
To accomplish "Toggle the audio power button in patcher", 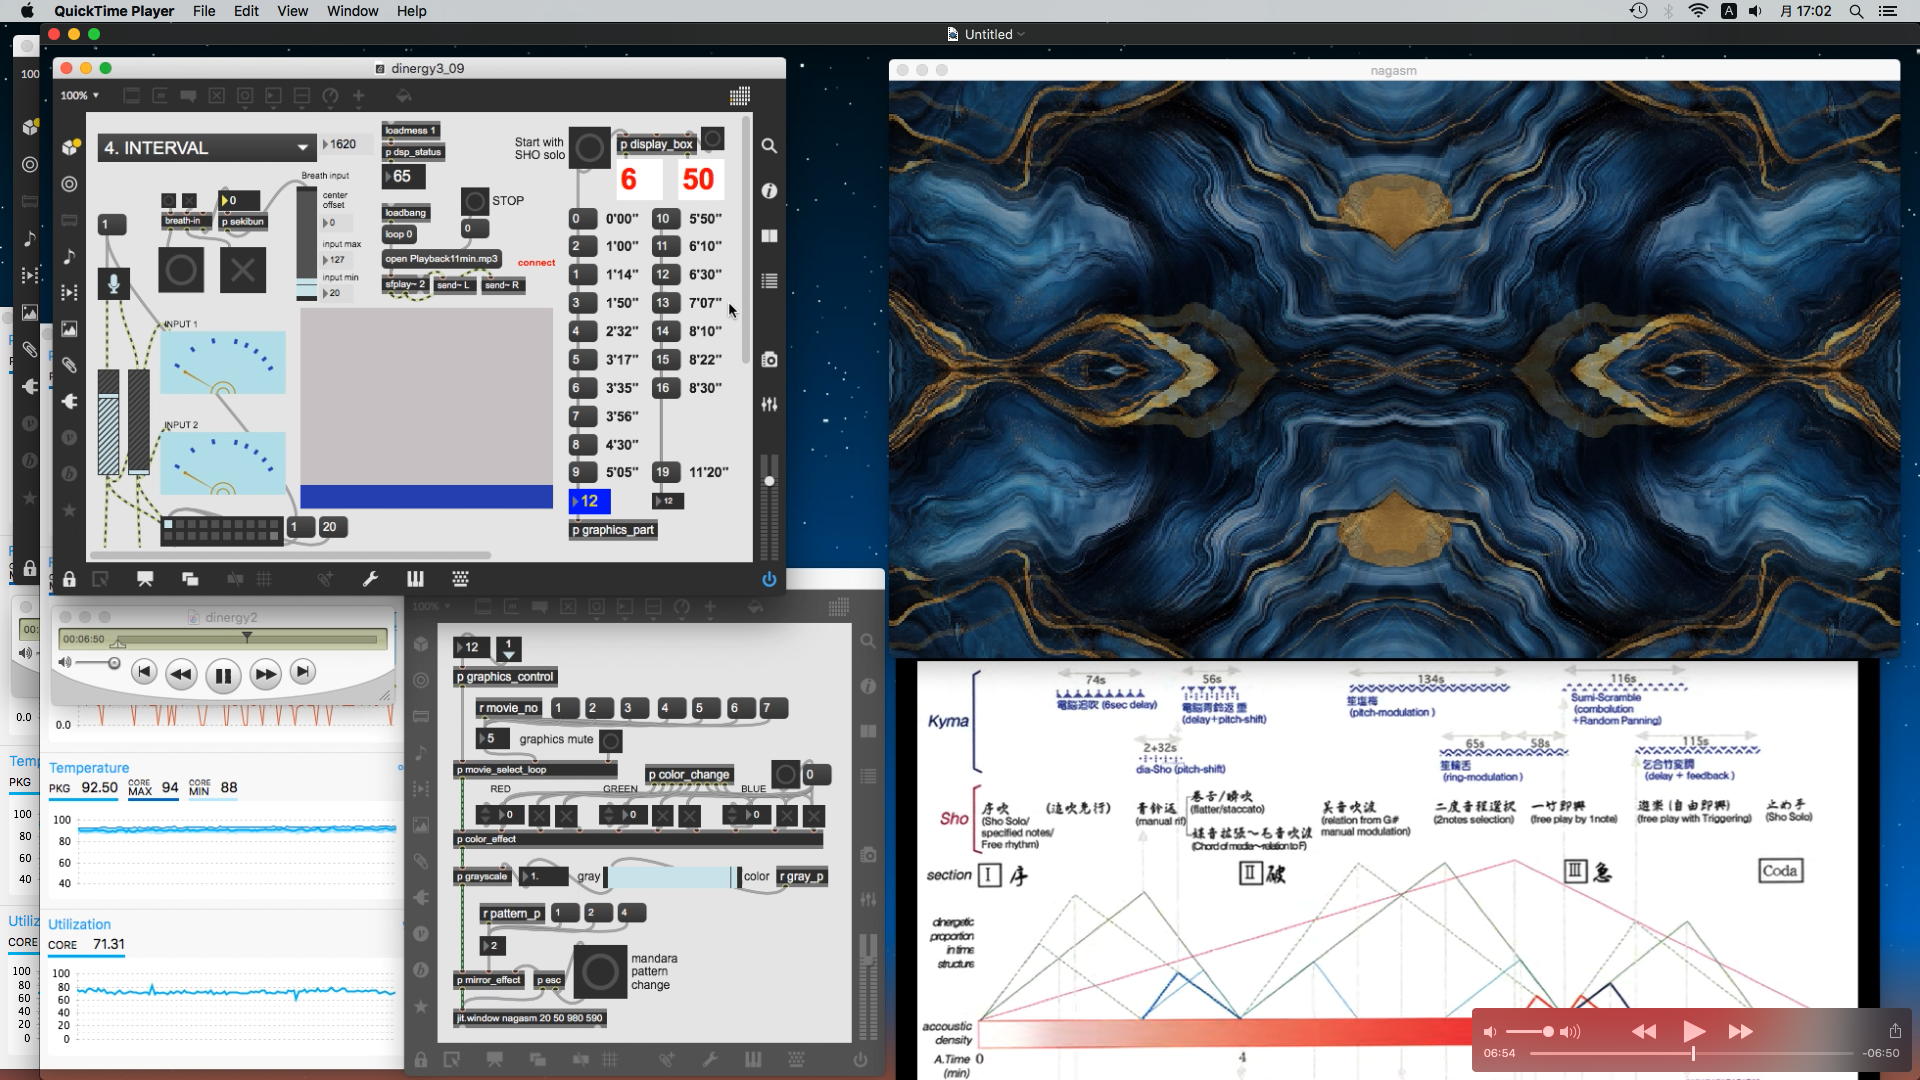I will [x=769, y=579].
